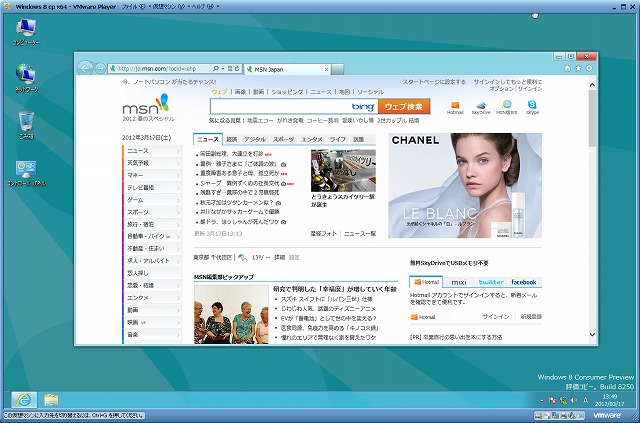Open the Skype icon shortcut

click(532, 108)
